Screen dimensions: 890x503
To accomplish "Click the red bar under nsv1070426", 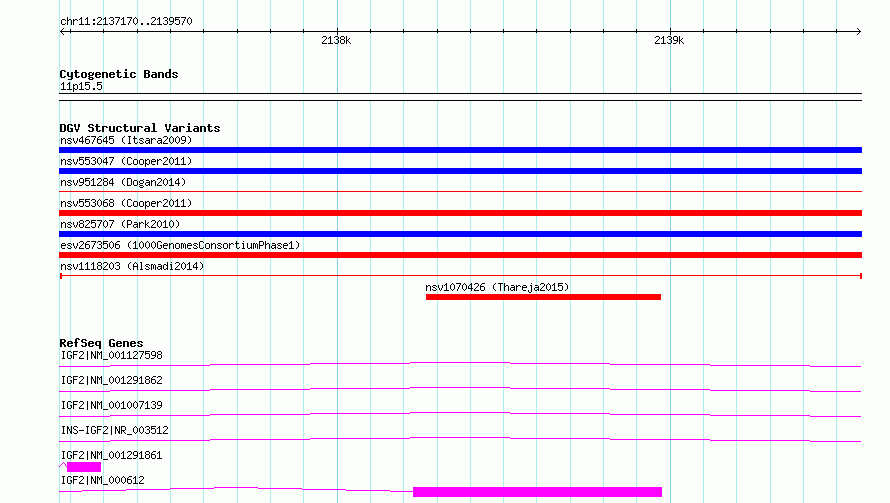I will click(543, 297).
